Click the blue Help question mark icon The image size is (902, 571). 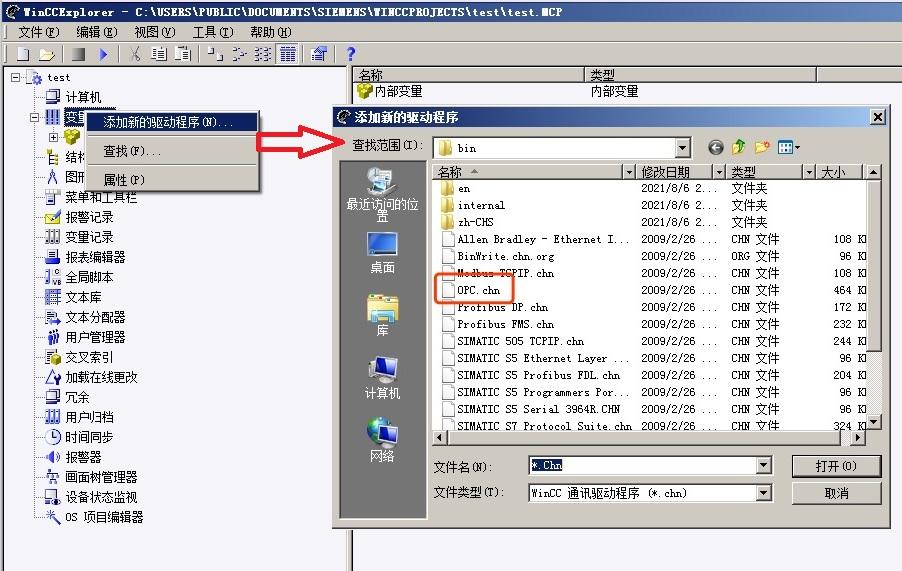[x=351, y=54]
